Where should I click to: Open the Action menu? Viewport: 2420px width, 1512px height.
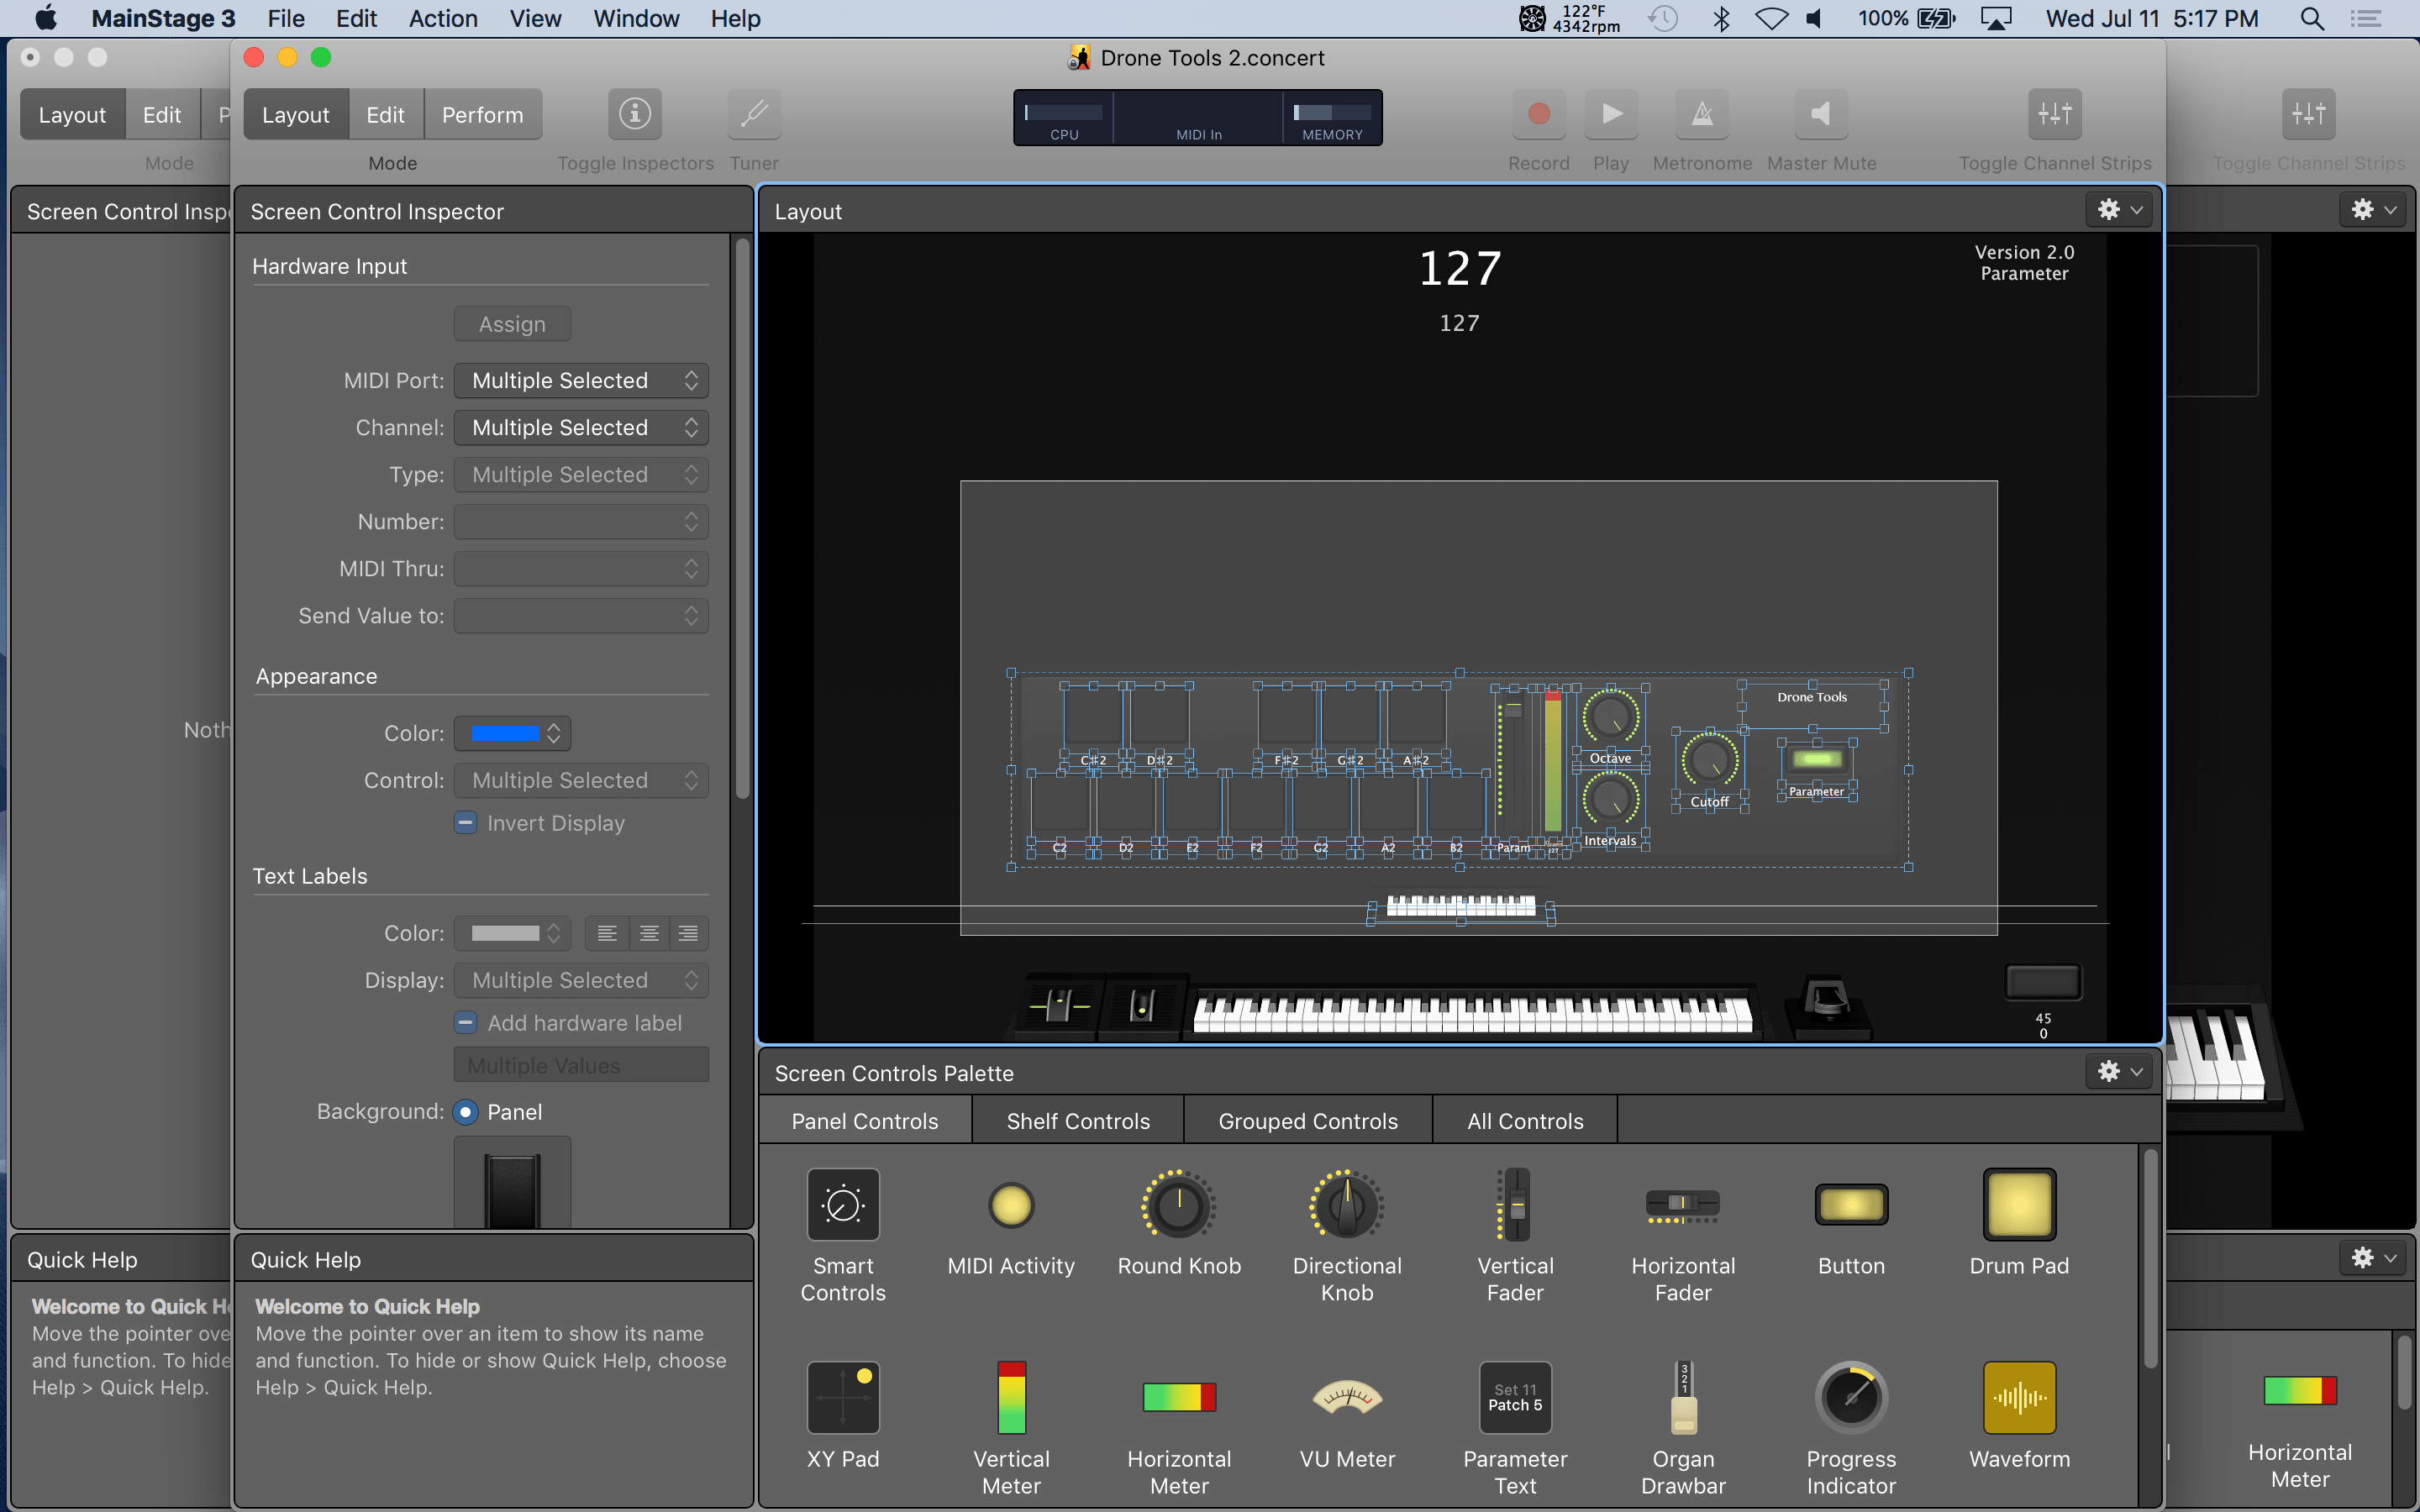[443, 19]
